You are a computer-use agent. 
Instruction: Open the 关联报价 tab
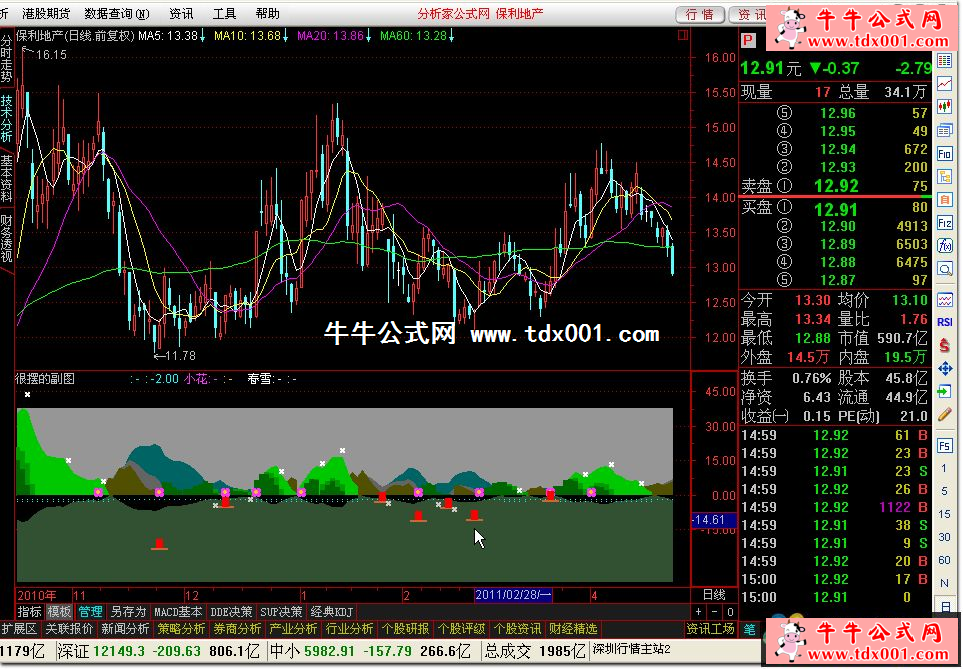pos(69,629)
